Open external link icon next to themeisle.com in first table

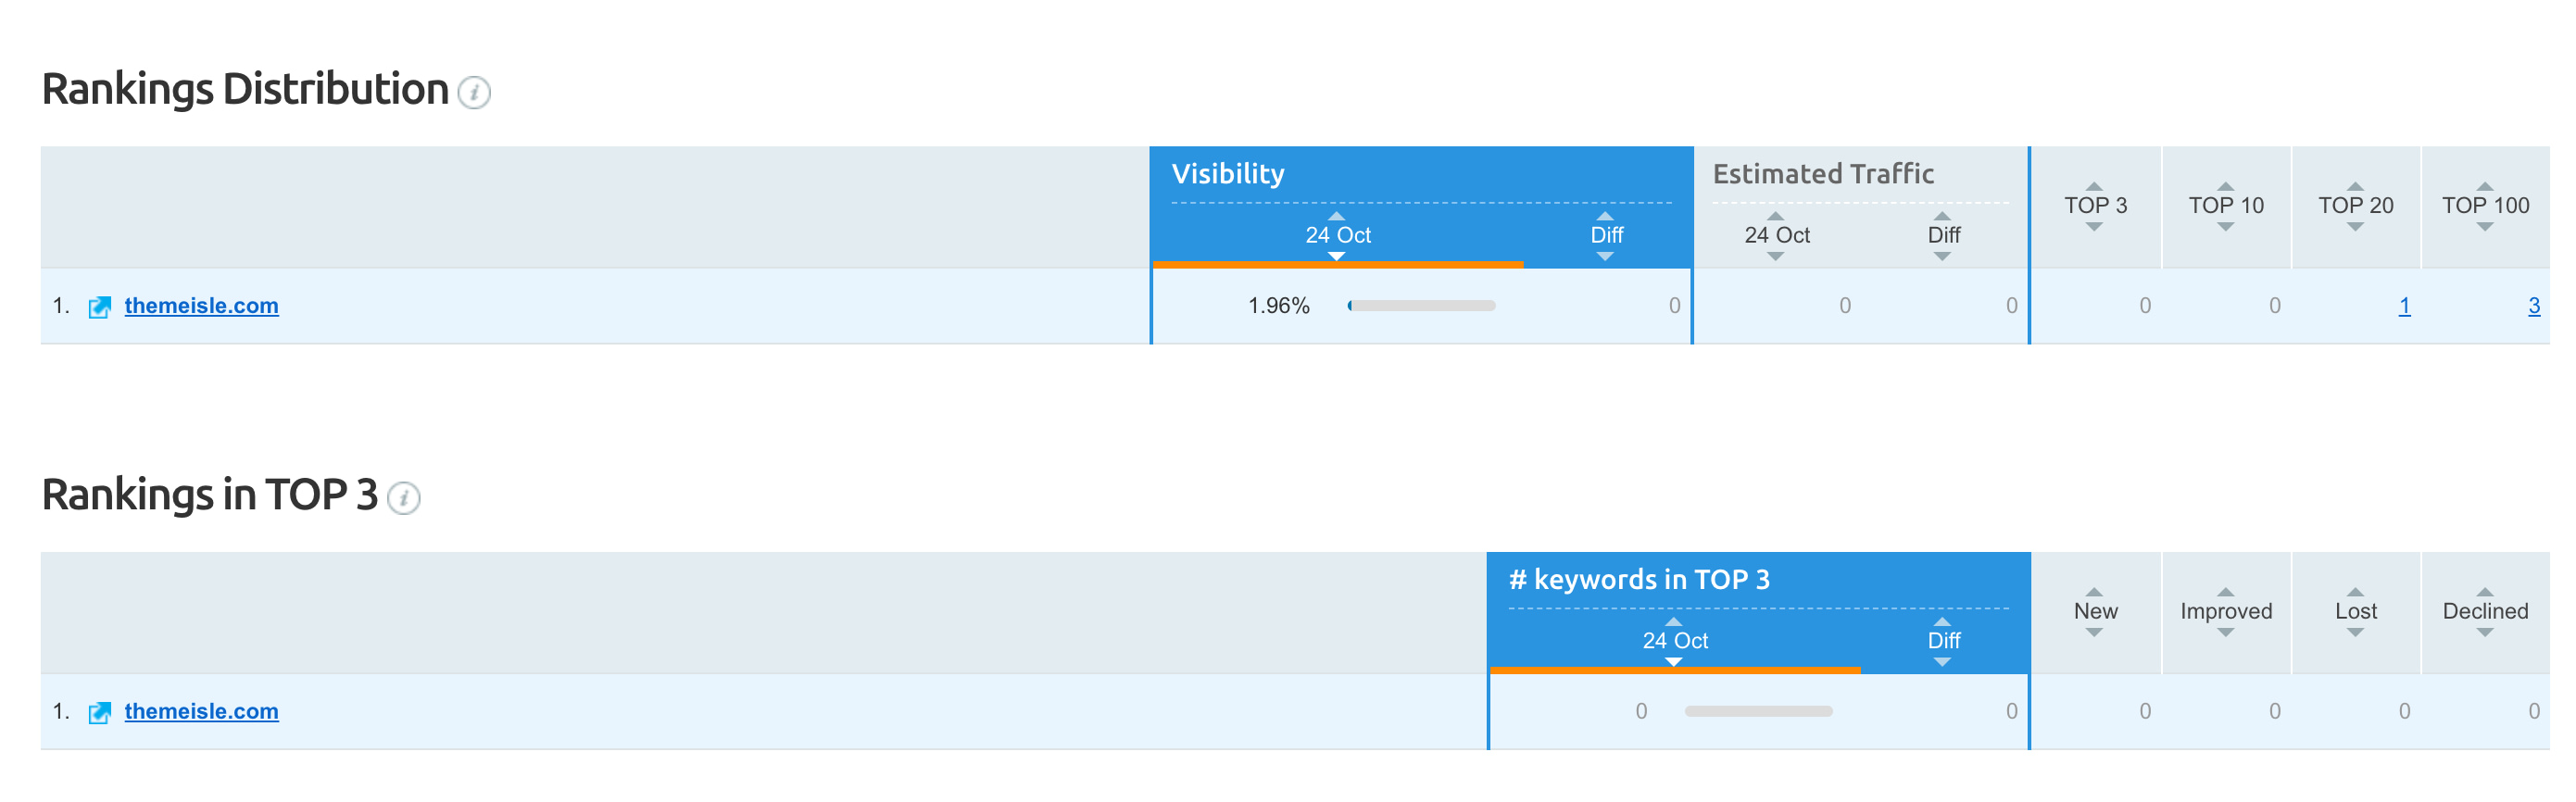[98, 306]
